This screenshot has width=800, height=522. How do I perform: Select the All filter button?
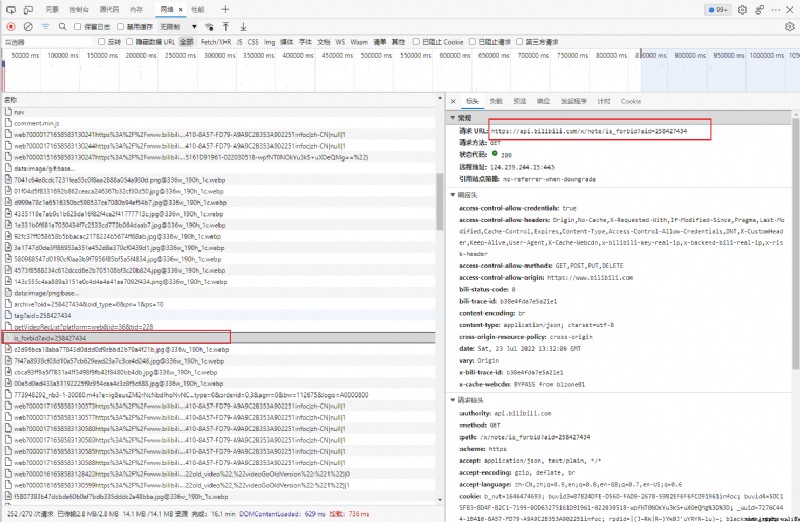(x=187, y=42)
